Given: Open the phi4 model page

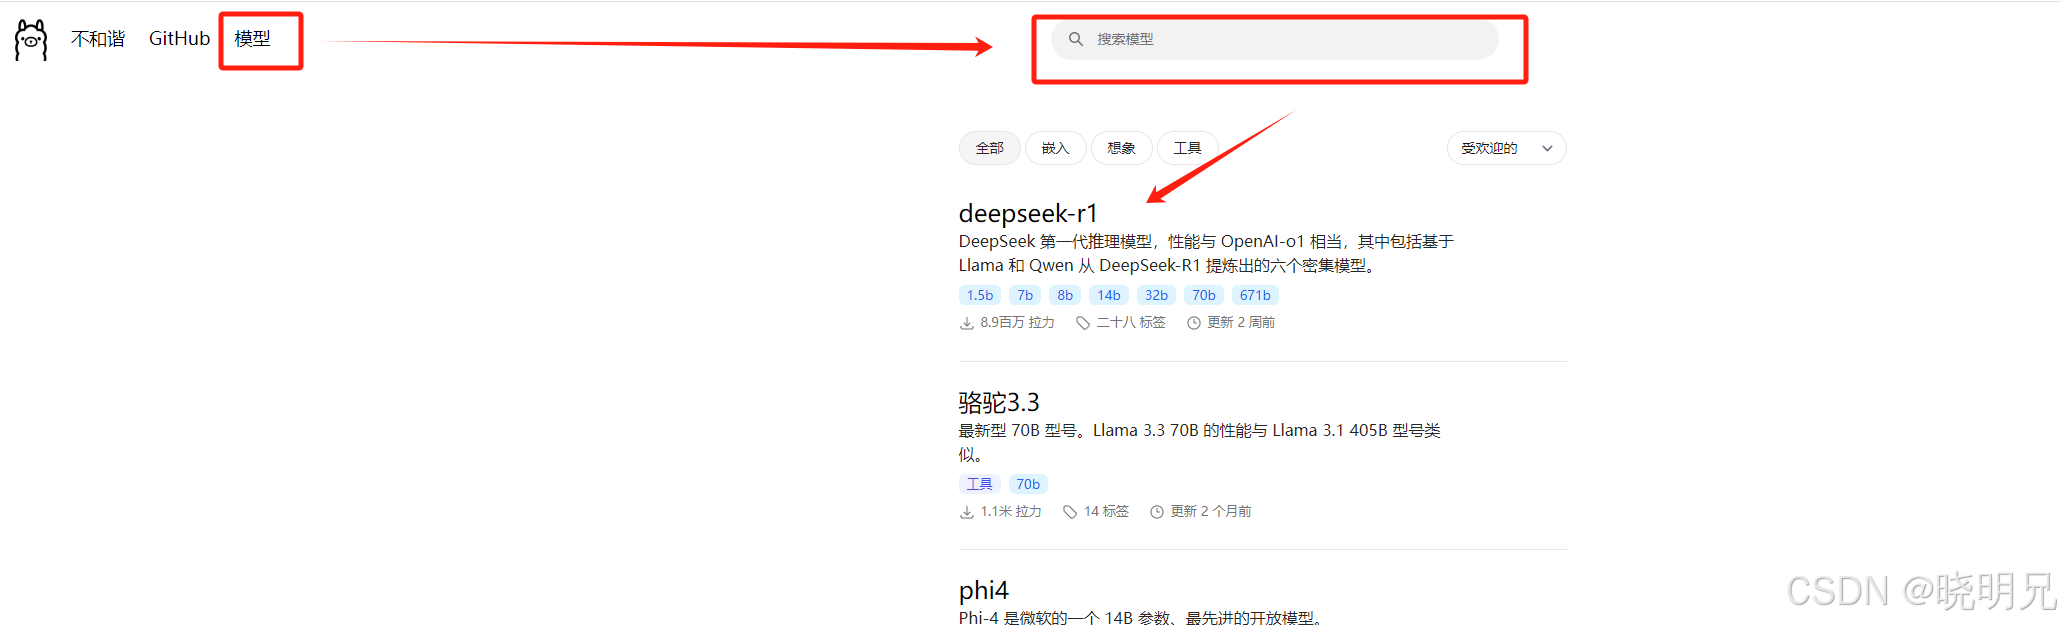Looking at the screenshot, I should tap(984, 590).
